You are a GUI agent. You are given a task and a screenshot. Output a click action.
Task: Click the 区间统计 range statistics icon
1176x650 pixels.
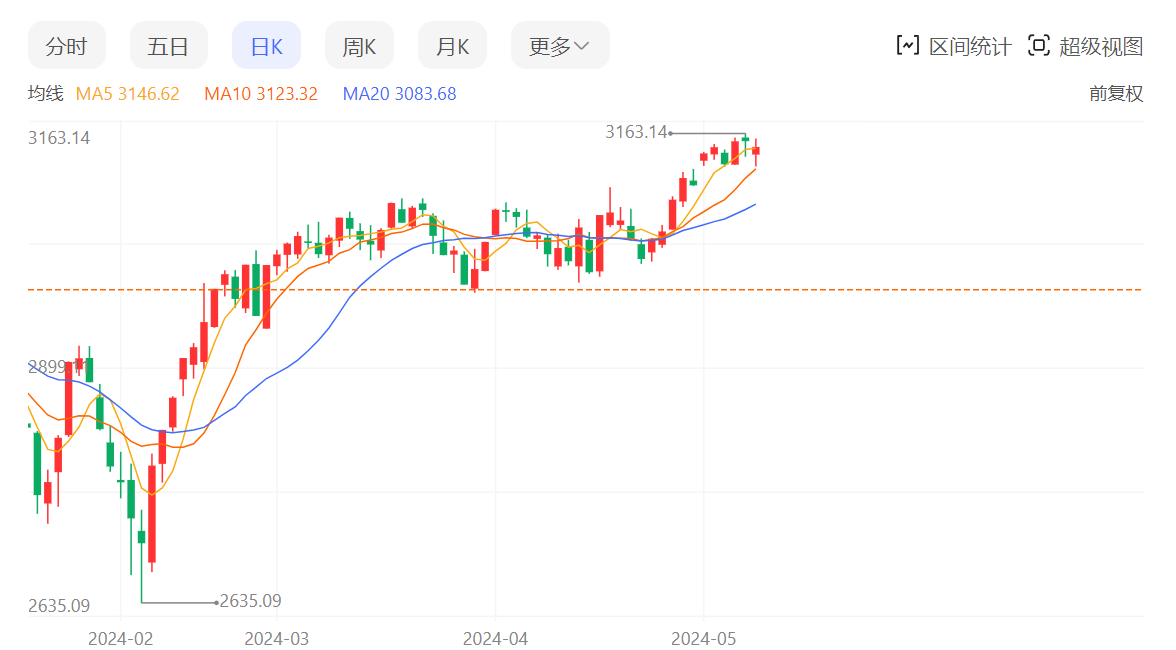pos(908,46)
